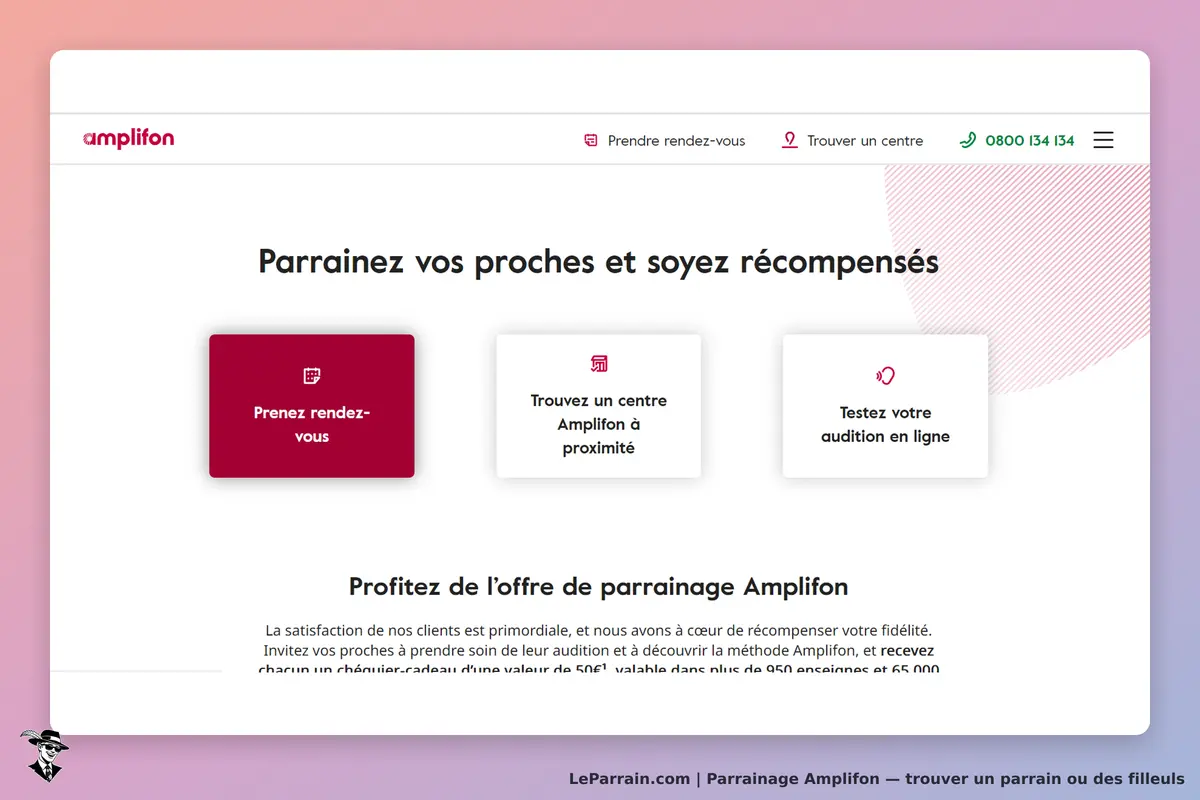Select the Trouvez un centre Amplifon card
Screen dimensions: 1200x800
(x=599, y=406)
